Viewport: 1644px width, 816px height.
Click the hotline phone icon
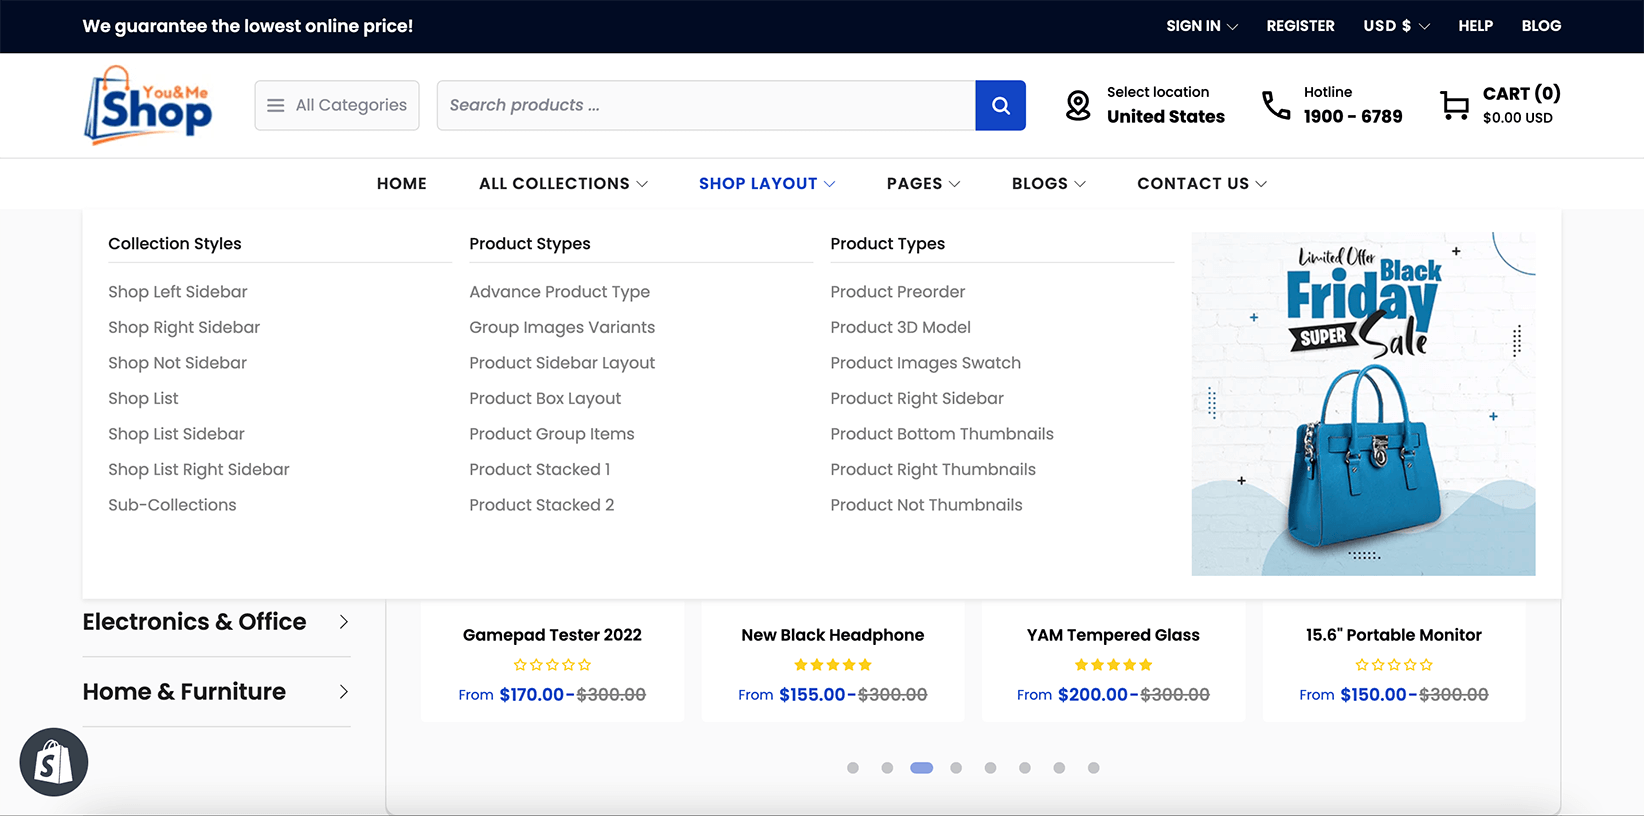1276,105
